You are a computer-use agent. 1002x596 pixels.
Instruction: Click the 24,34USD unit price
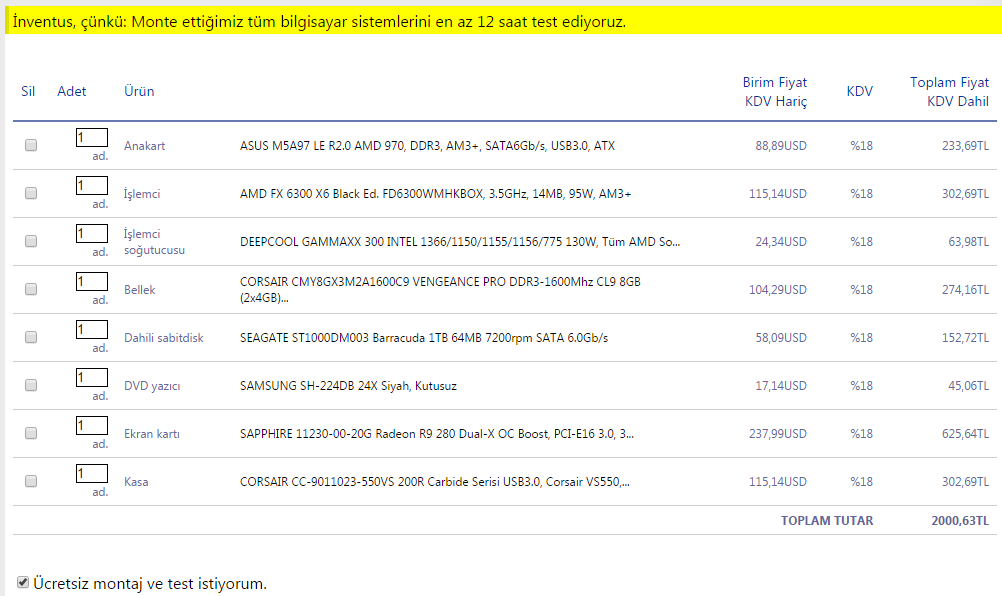point(781,241)
